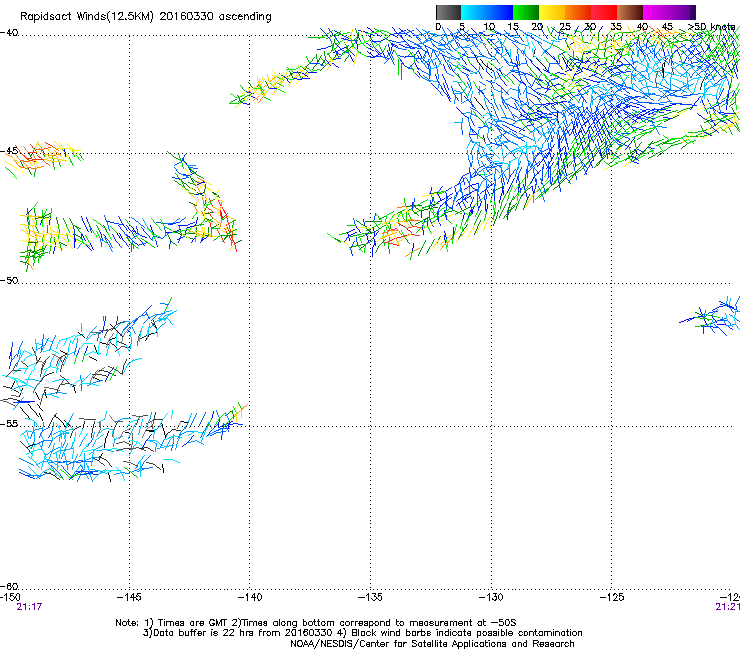Click the legend label '25'
This screenshot has width=740, height=650.
[564, 27]
